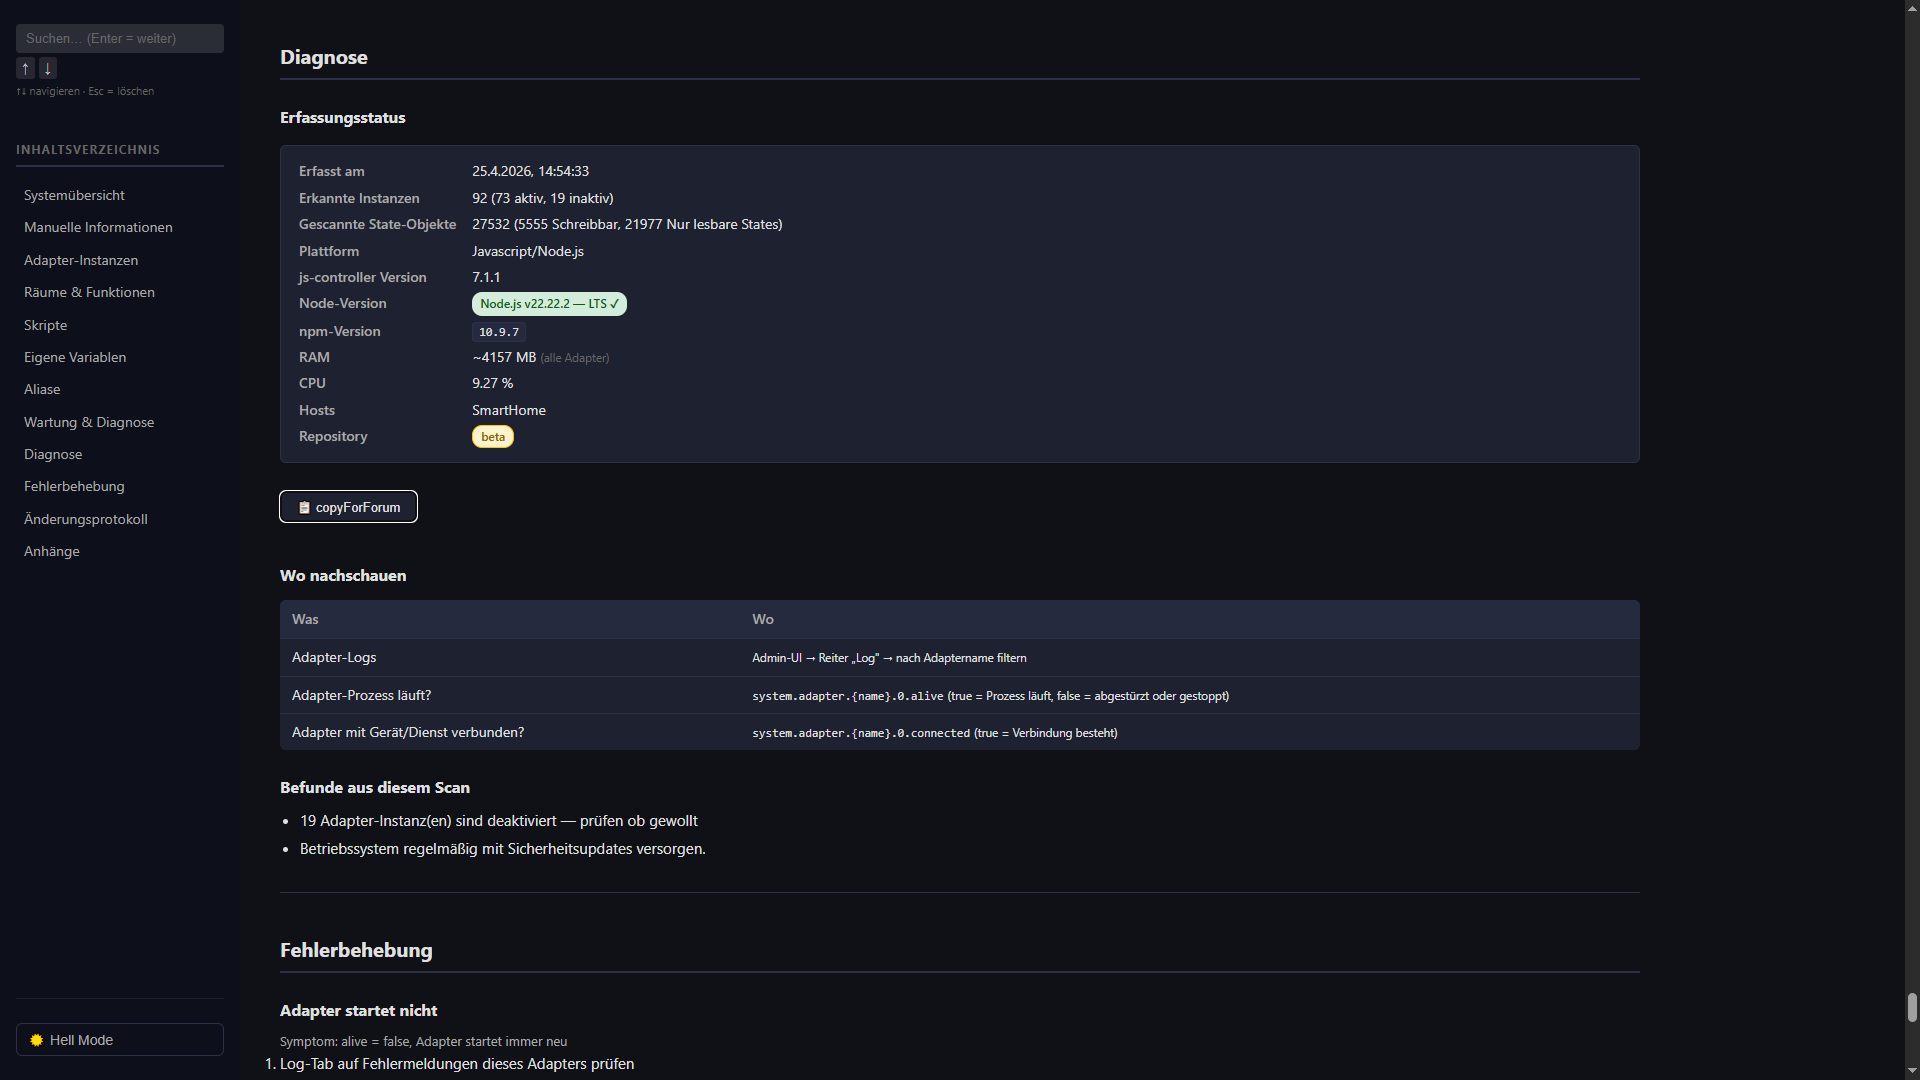
Task: Click the 'Wo' table column header
Action: pos(763,619)
